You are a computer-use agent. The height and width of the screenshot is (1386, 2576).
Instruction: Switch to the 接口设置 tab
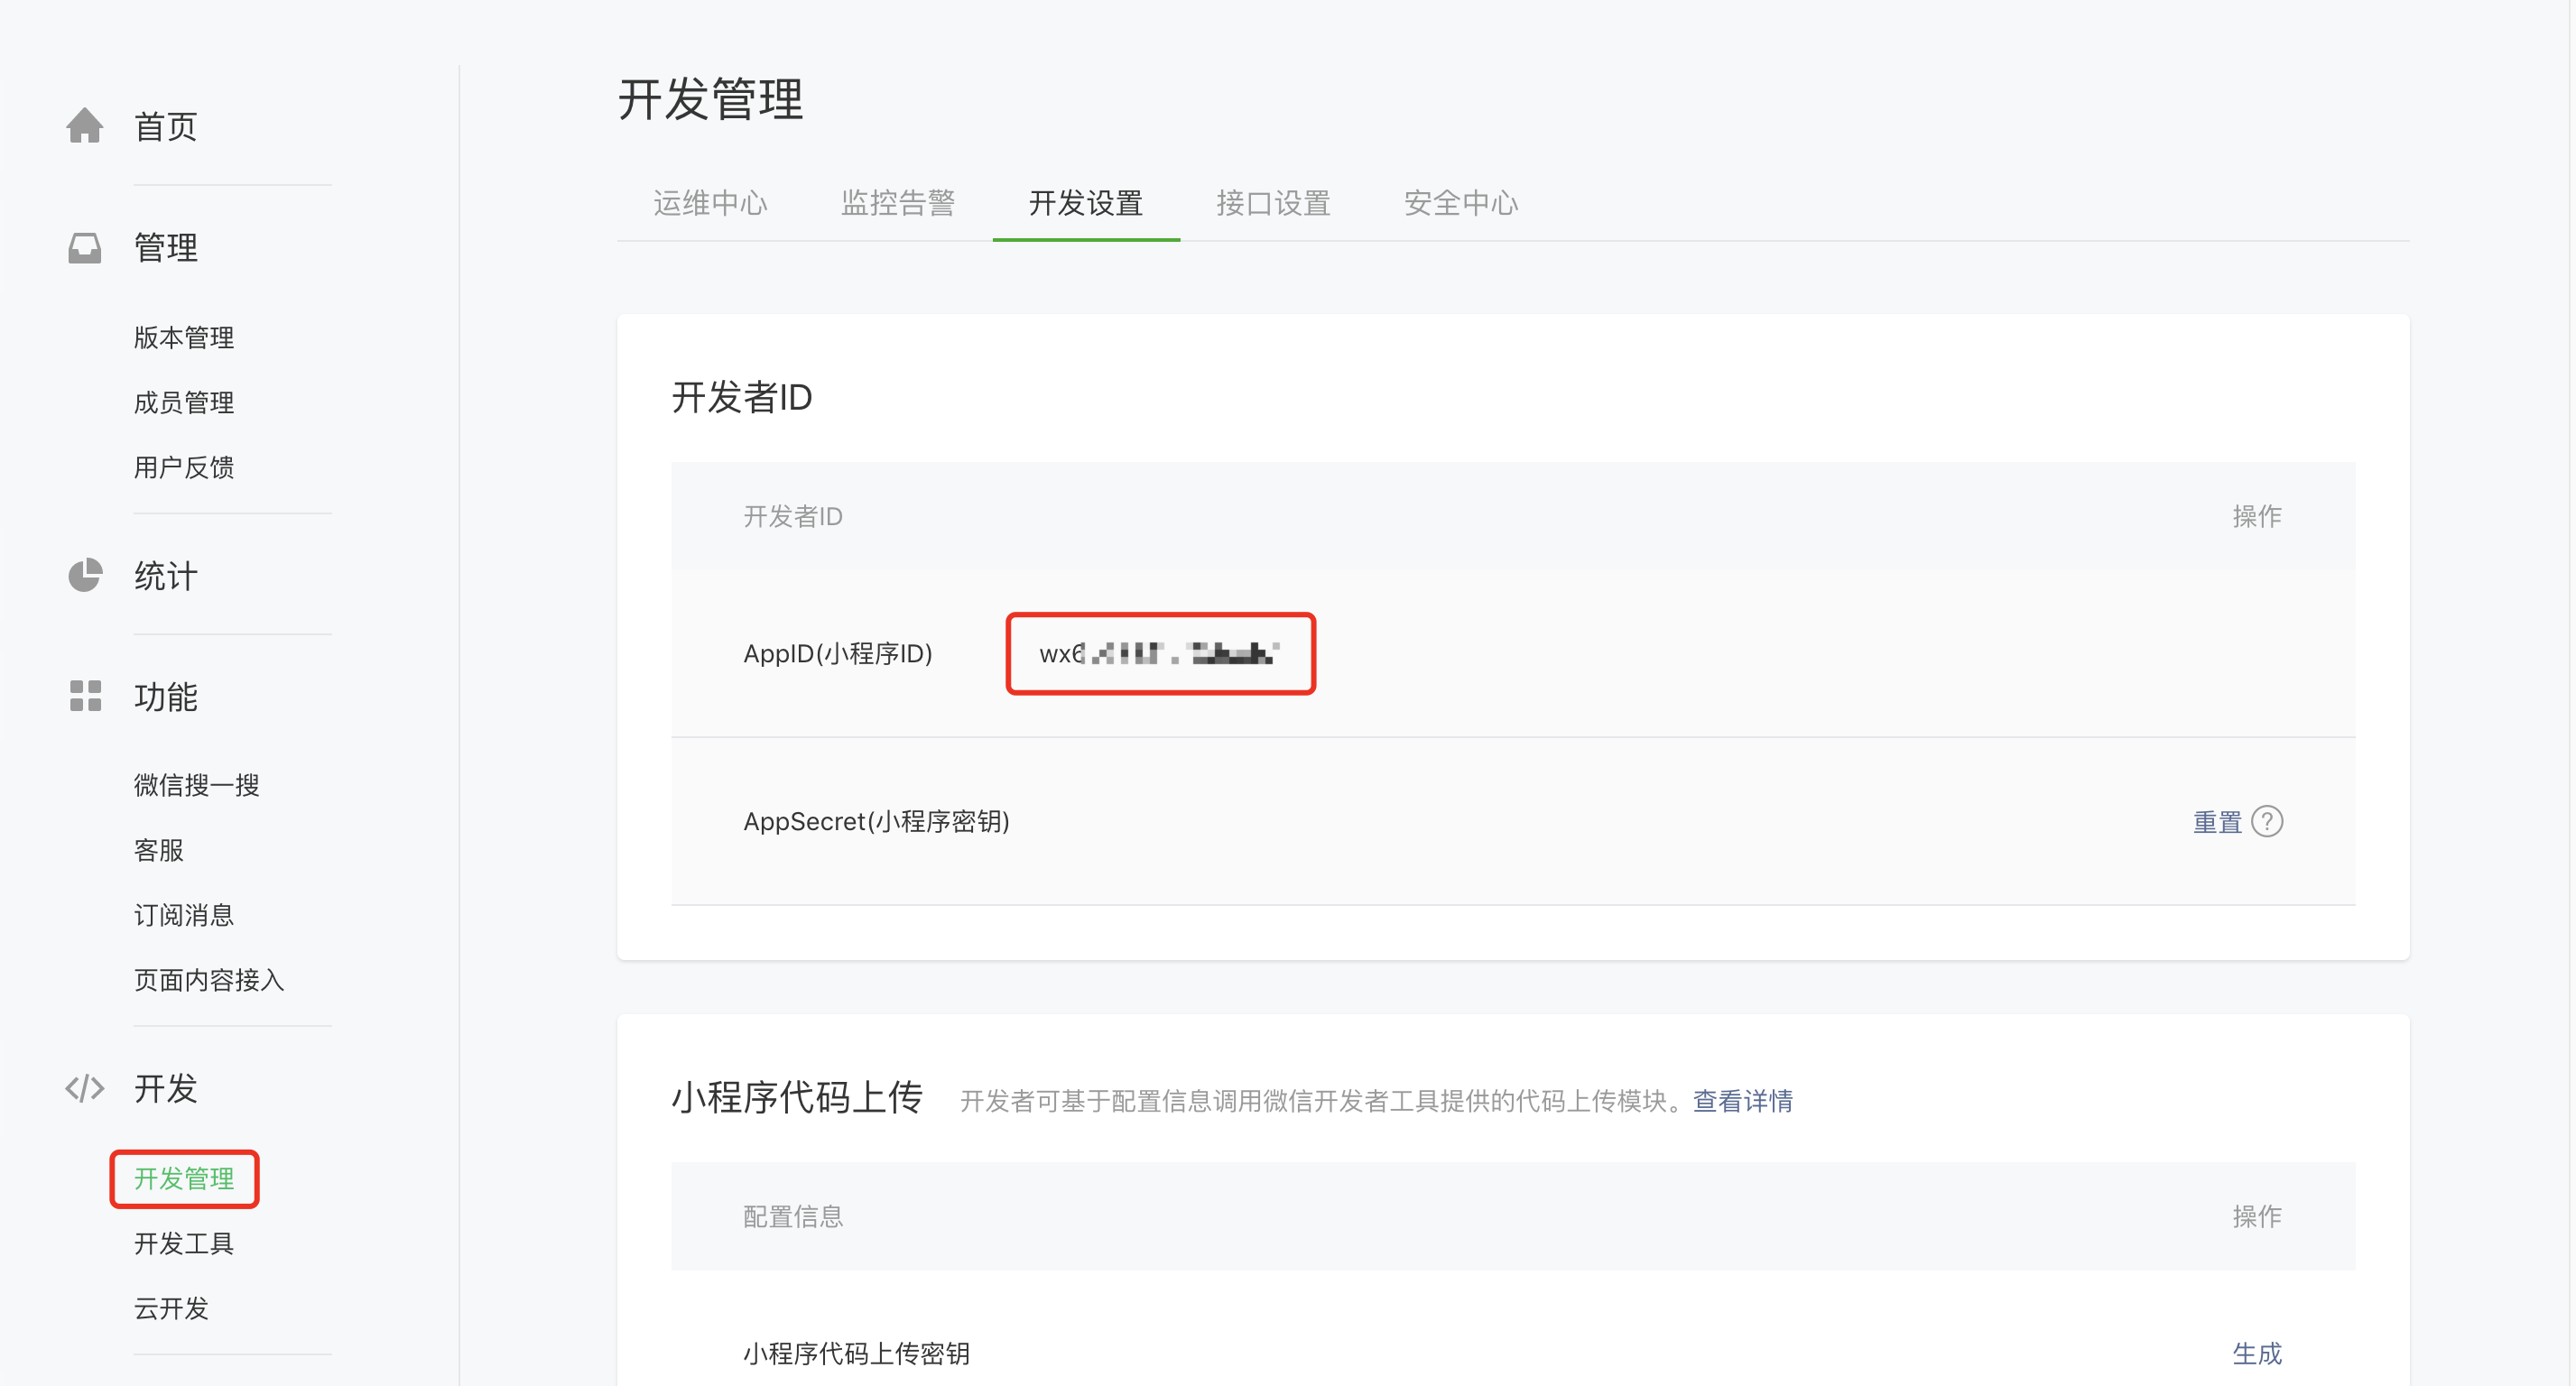(1273, 203)
